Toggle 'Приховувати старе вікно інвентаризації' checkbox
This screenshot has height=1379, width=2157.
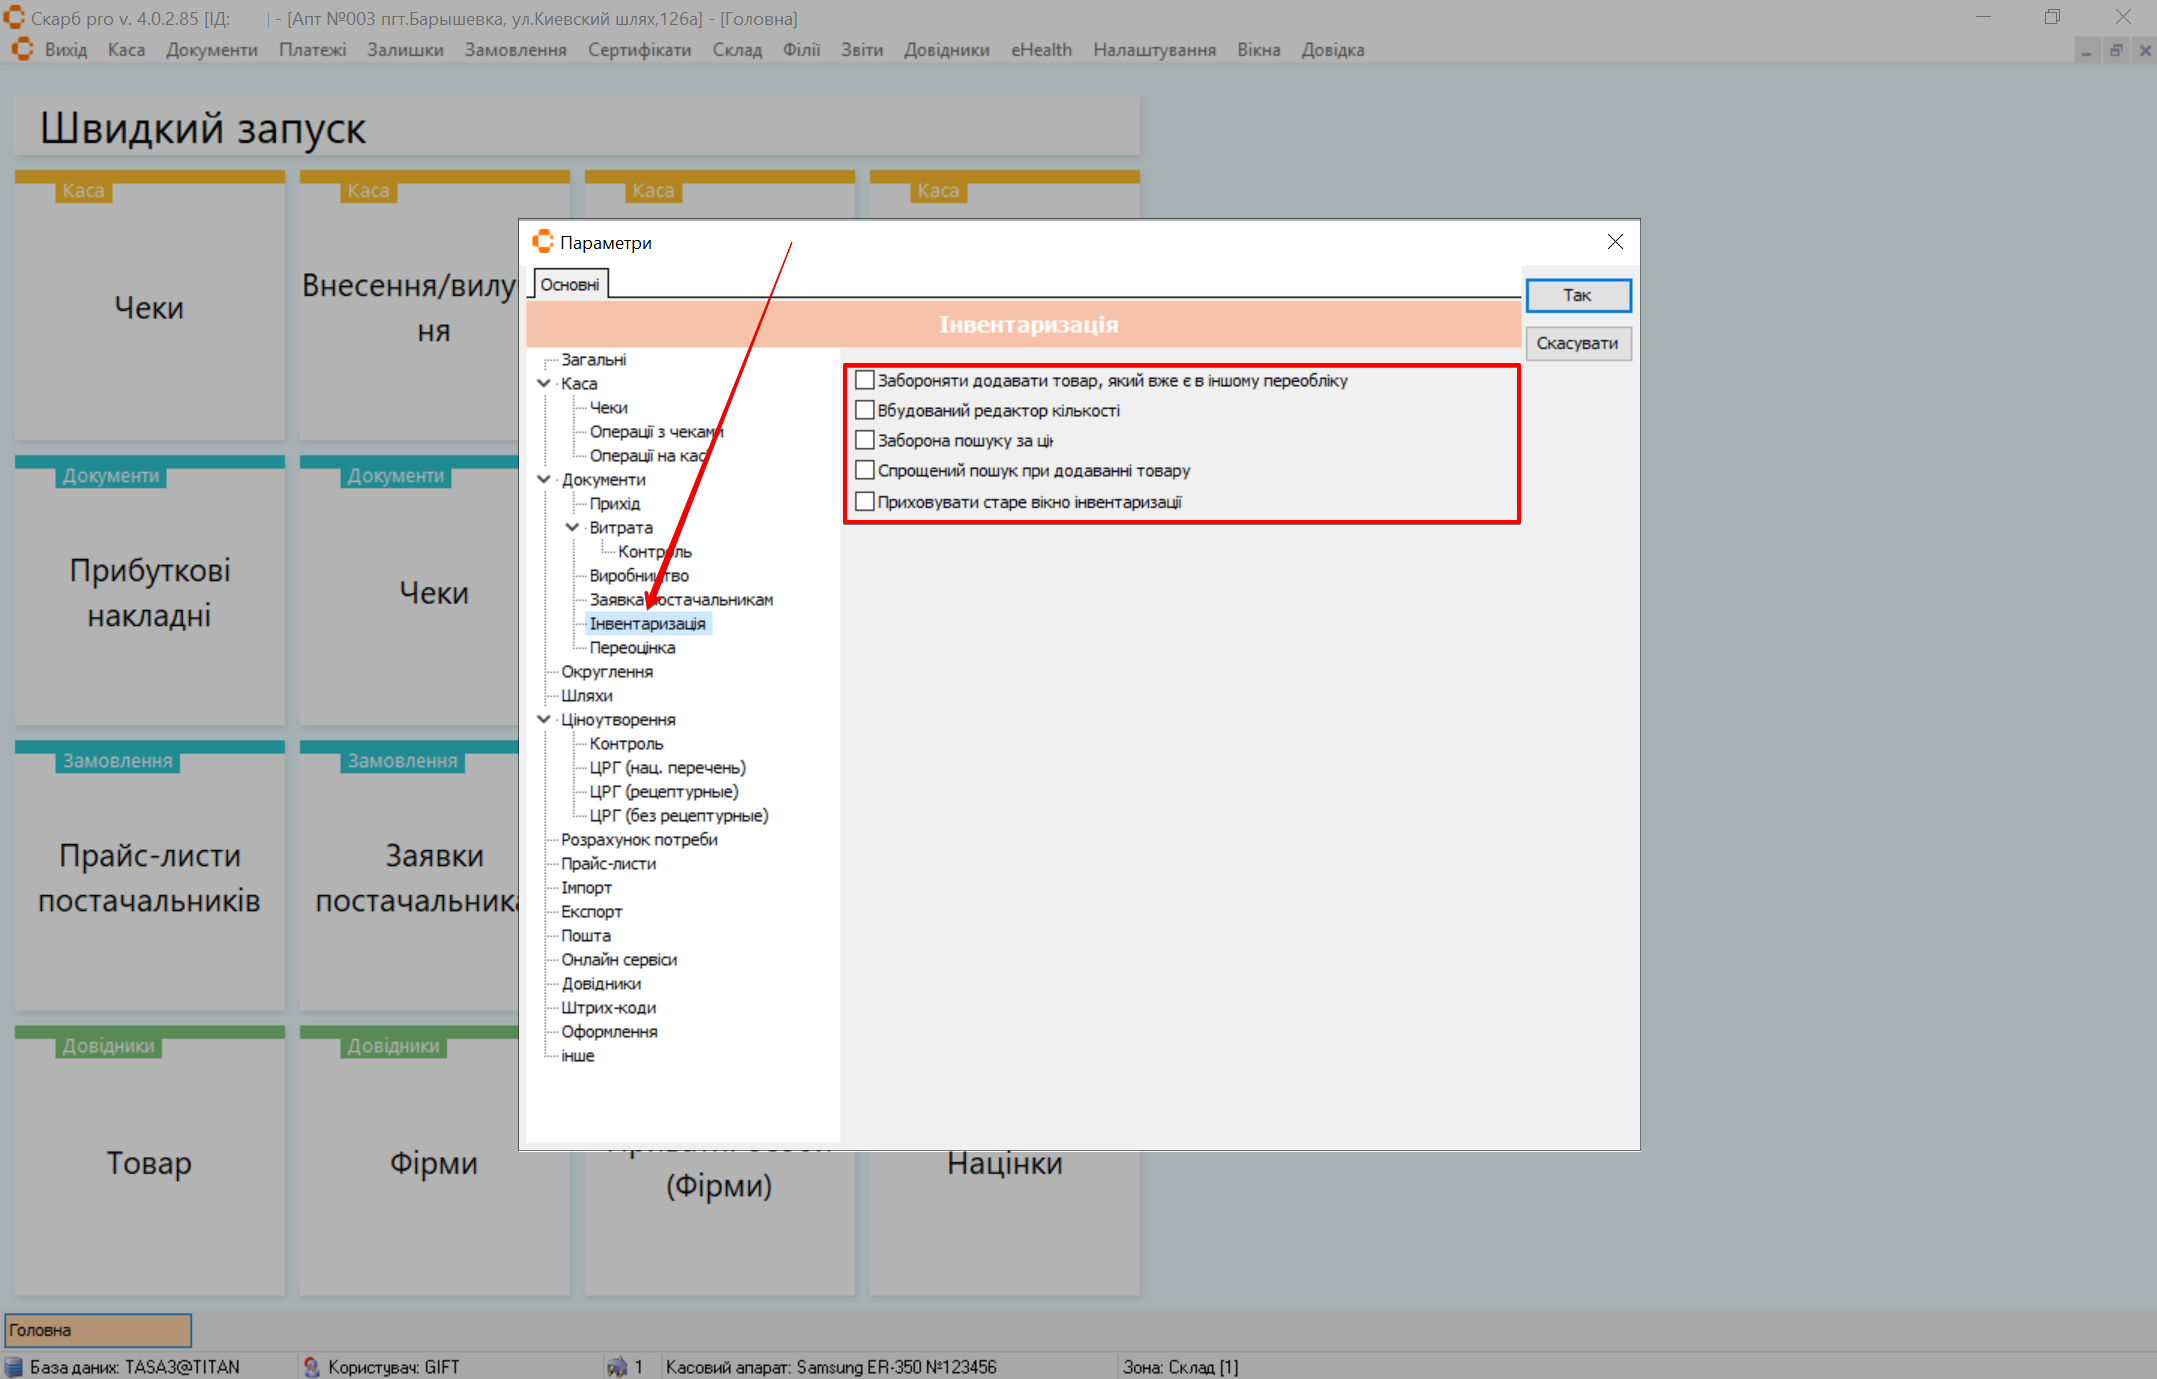865,501
